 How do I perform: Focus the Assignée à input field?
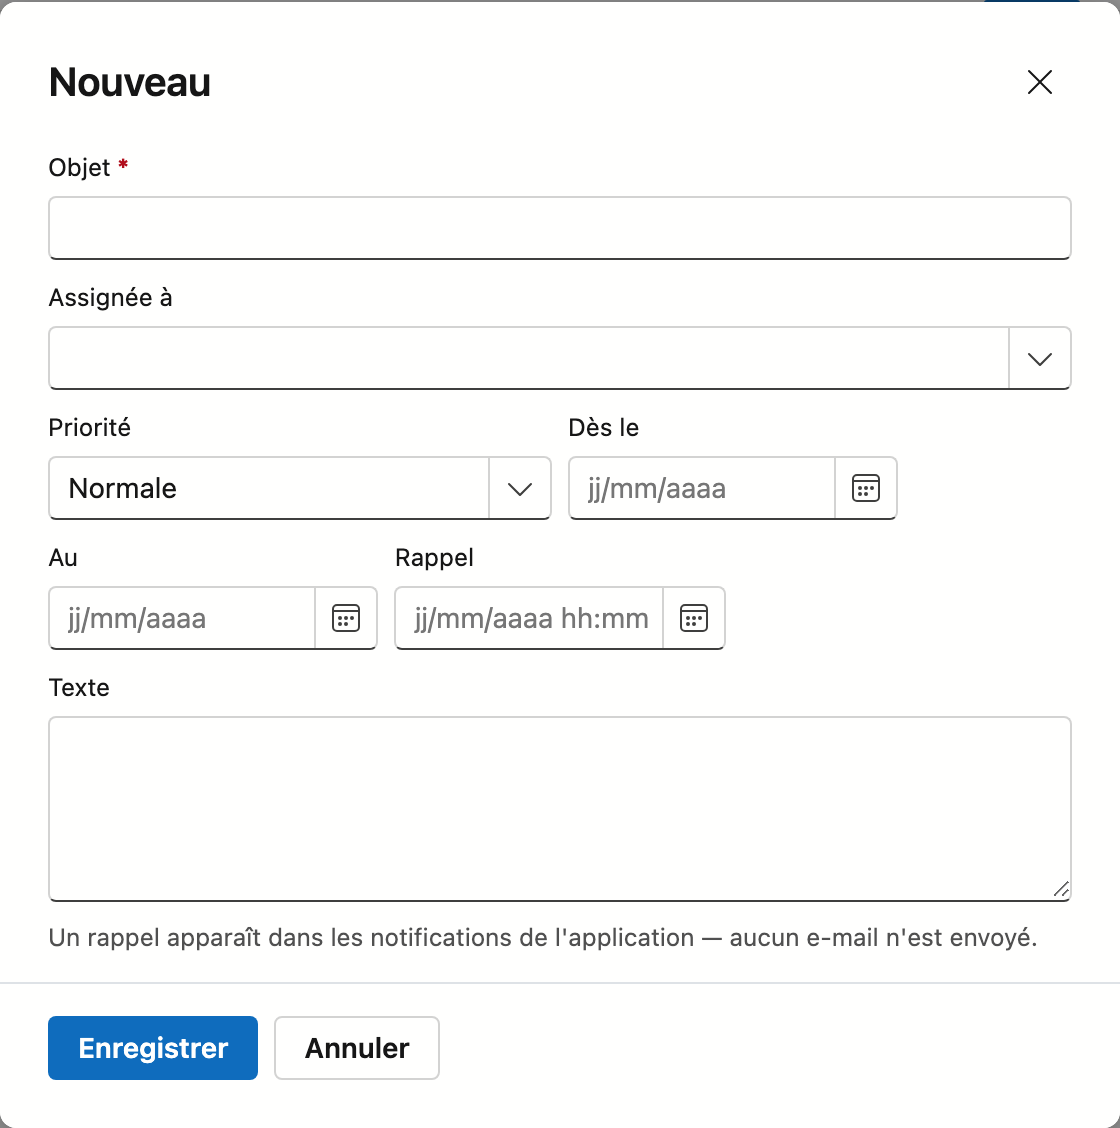click(529, 358)
